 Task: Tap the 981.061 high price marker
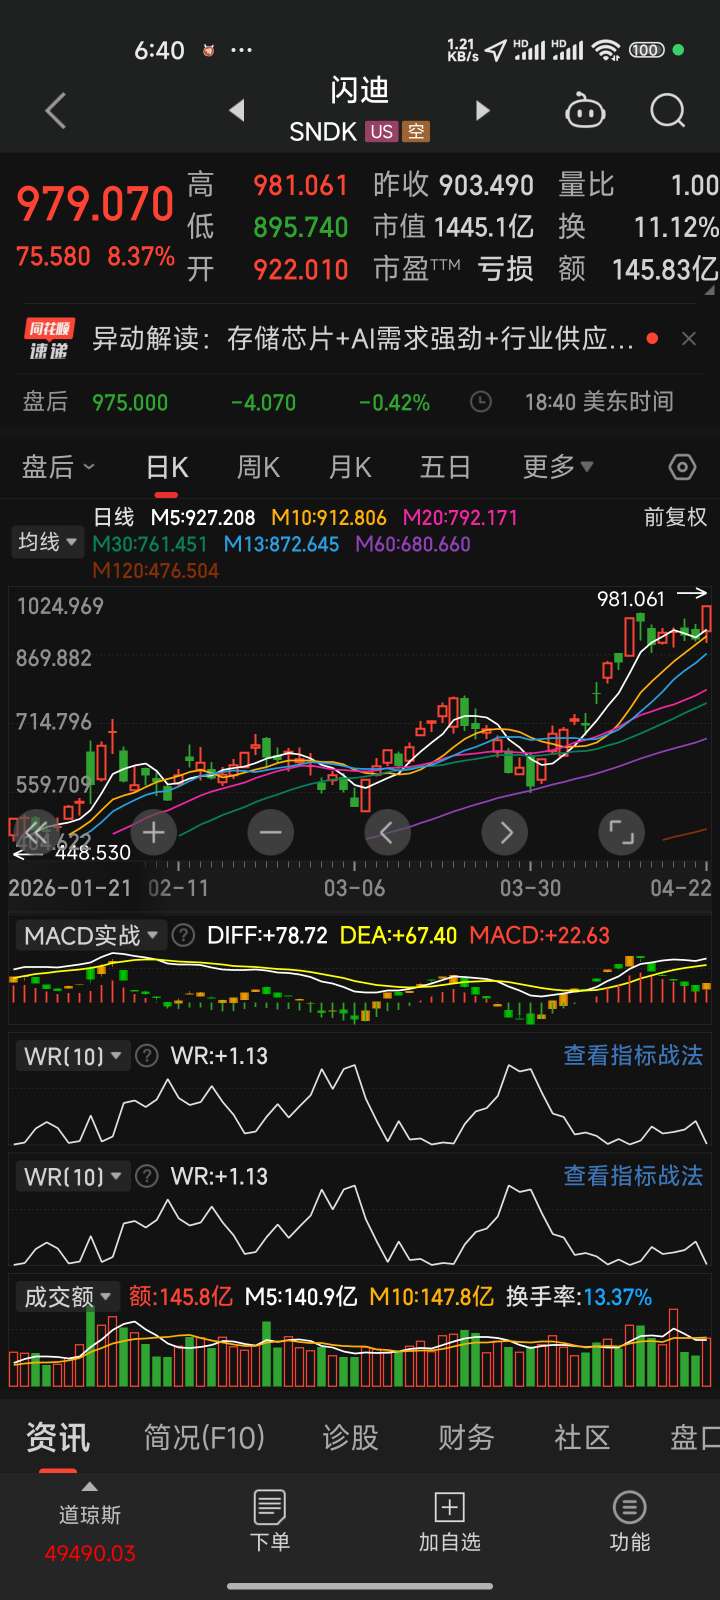coord(631,599)
